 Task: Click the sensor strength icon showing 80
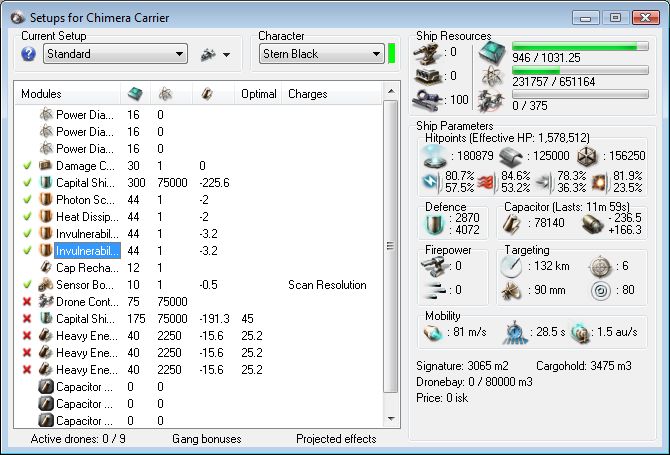pyautogui.click(x=601, y=291)
